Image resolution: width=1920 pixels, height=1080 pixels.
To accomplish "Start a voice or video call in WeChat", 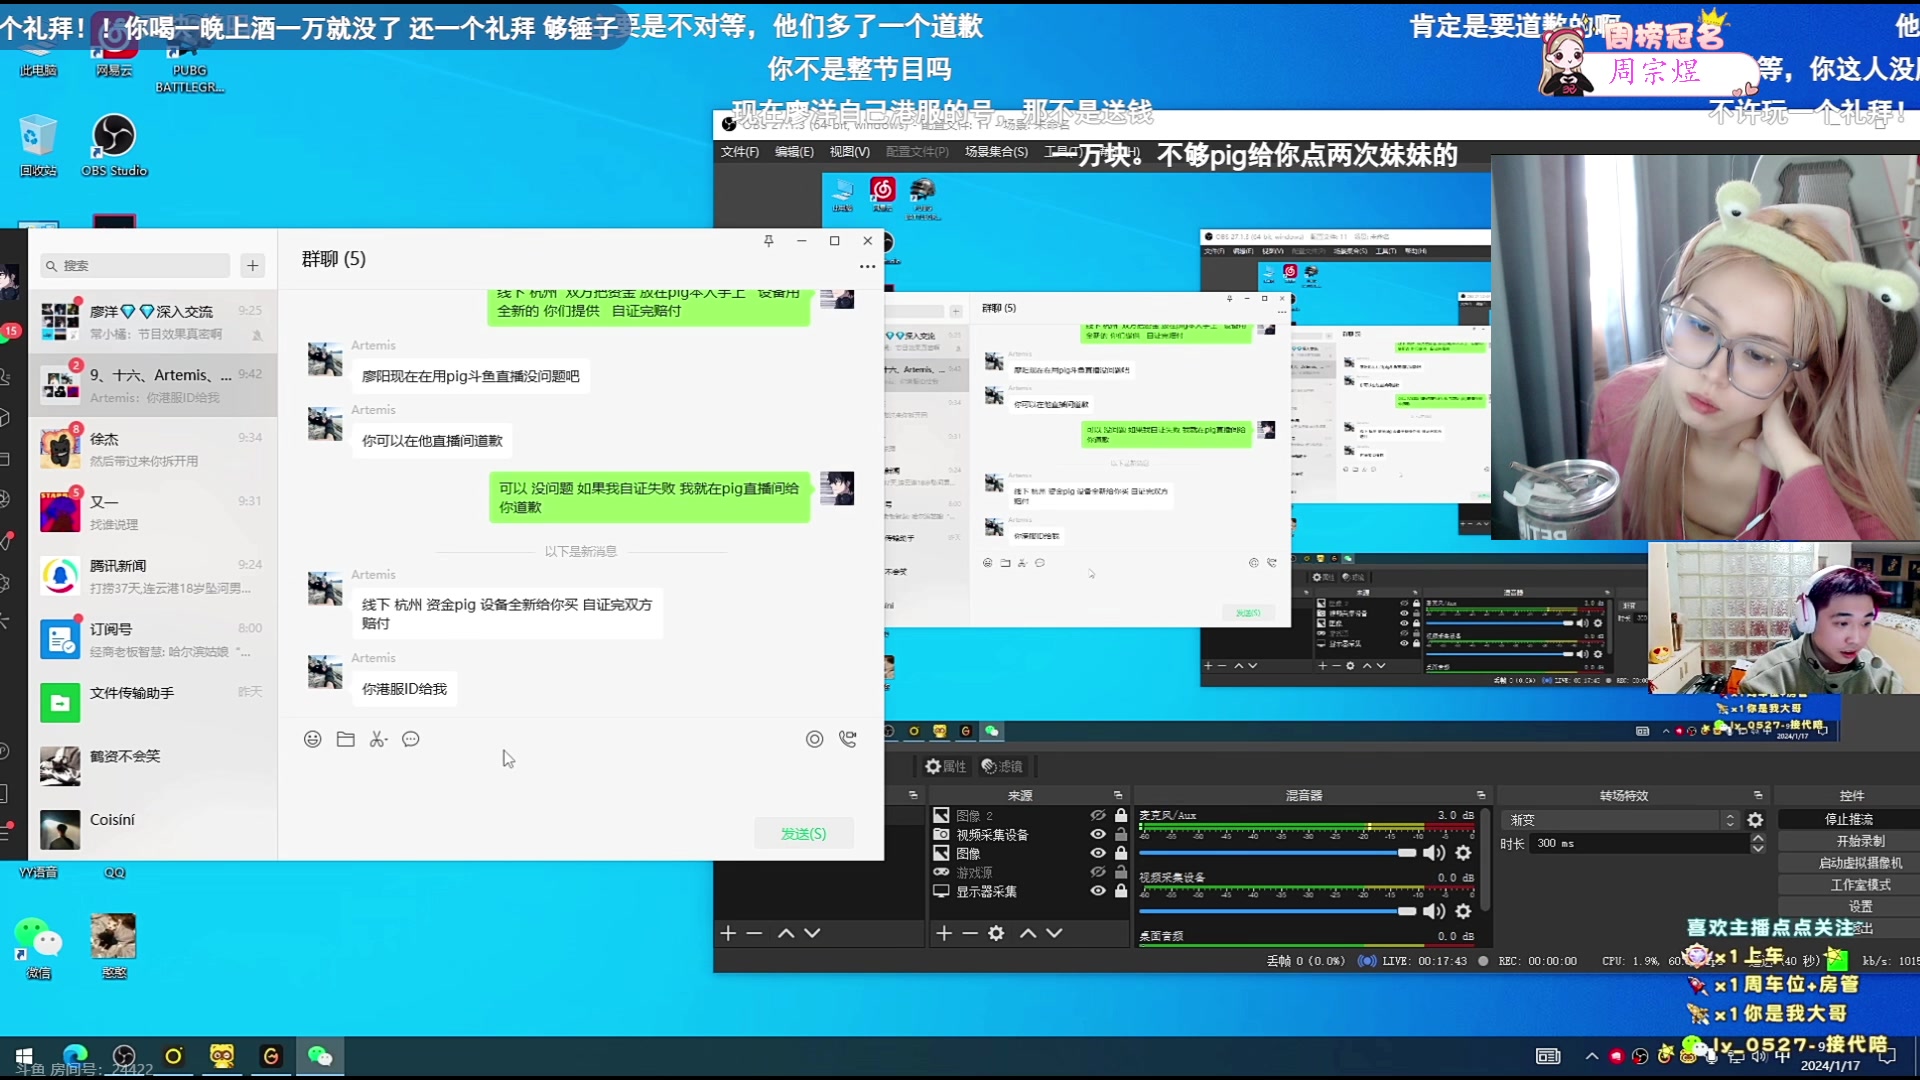I will 848,739.
